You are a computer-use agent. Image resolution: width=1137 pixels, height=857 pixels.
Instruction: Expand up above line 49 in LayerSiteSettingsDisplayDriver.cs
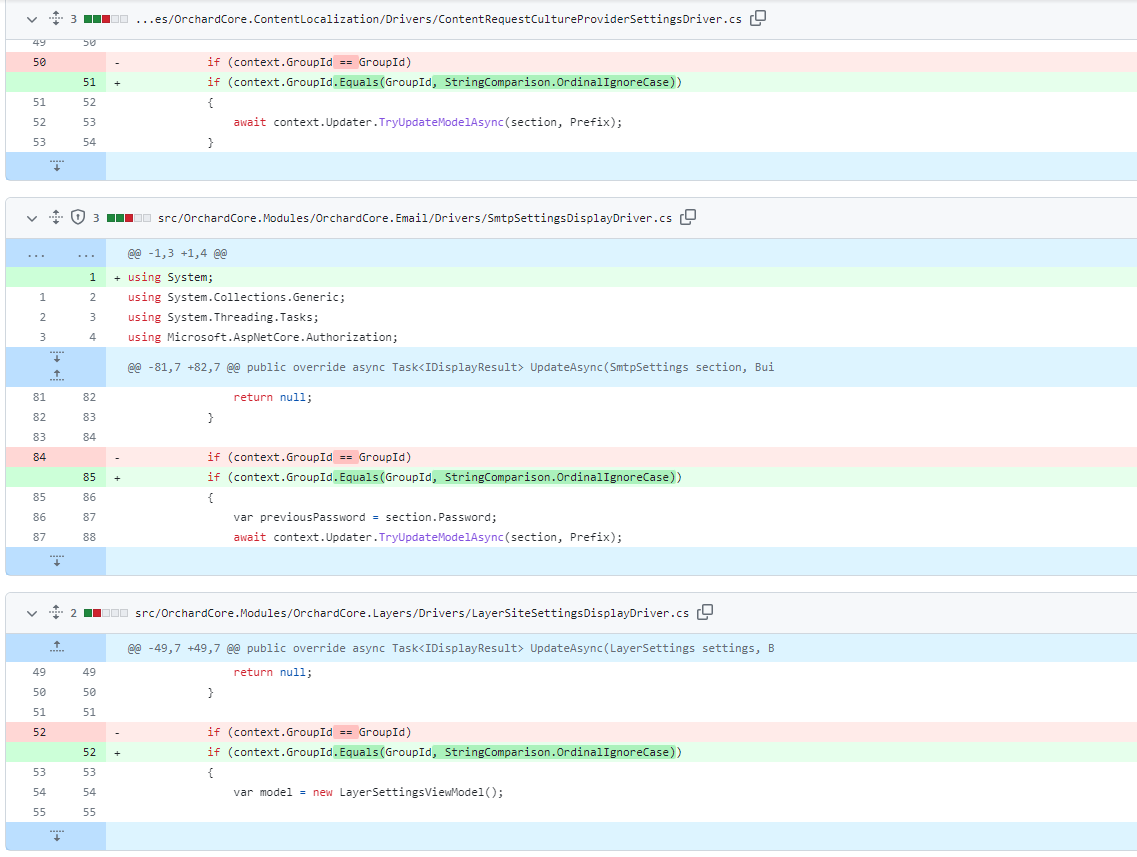pyautogui.click(x=57, y=647)
